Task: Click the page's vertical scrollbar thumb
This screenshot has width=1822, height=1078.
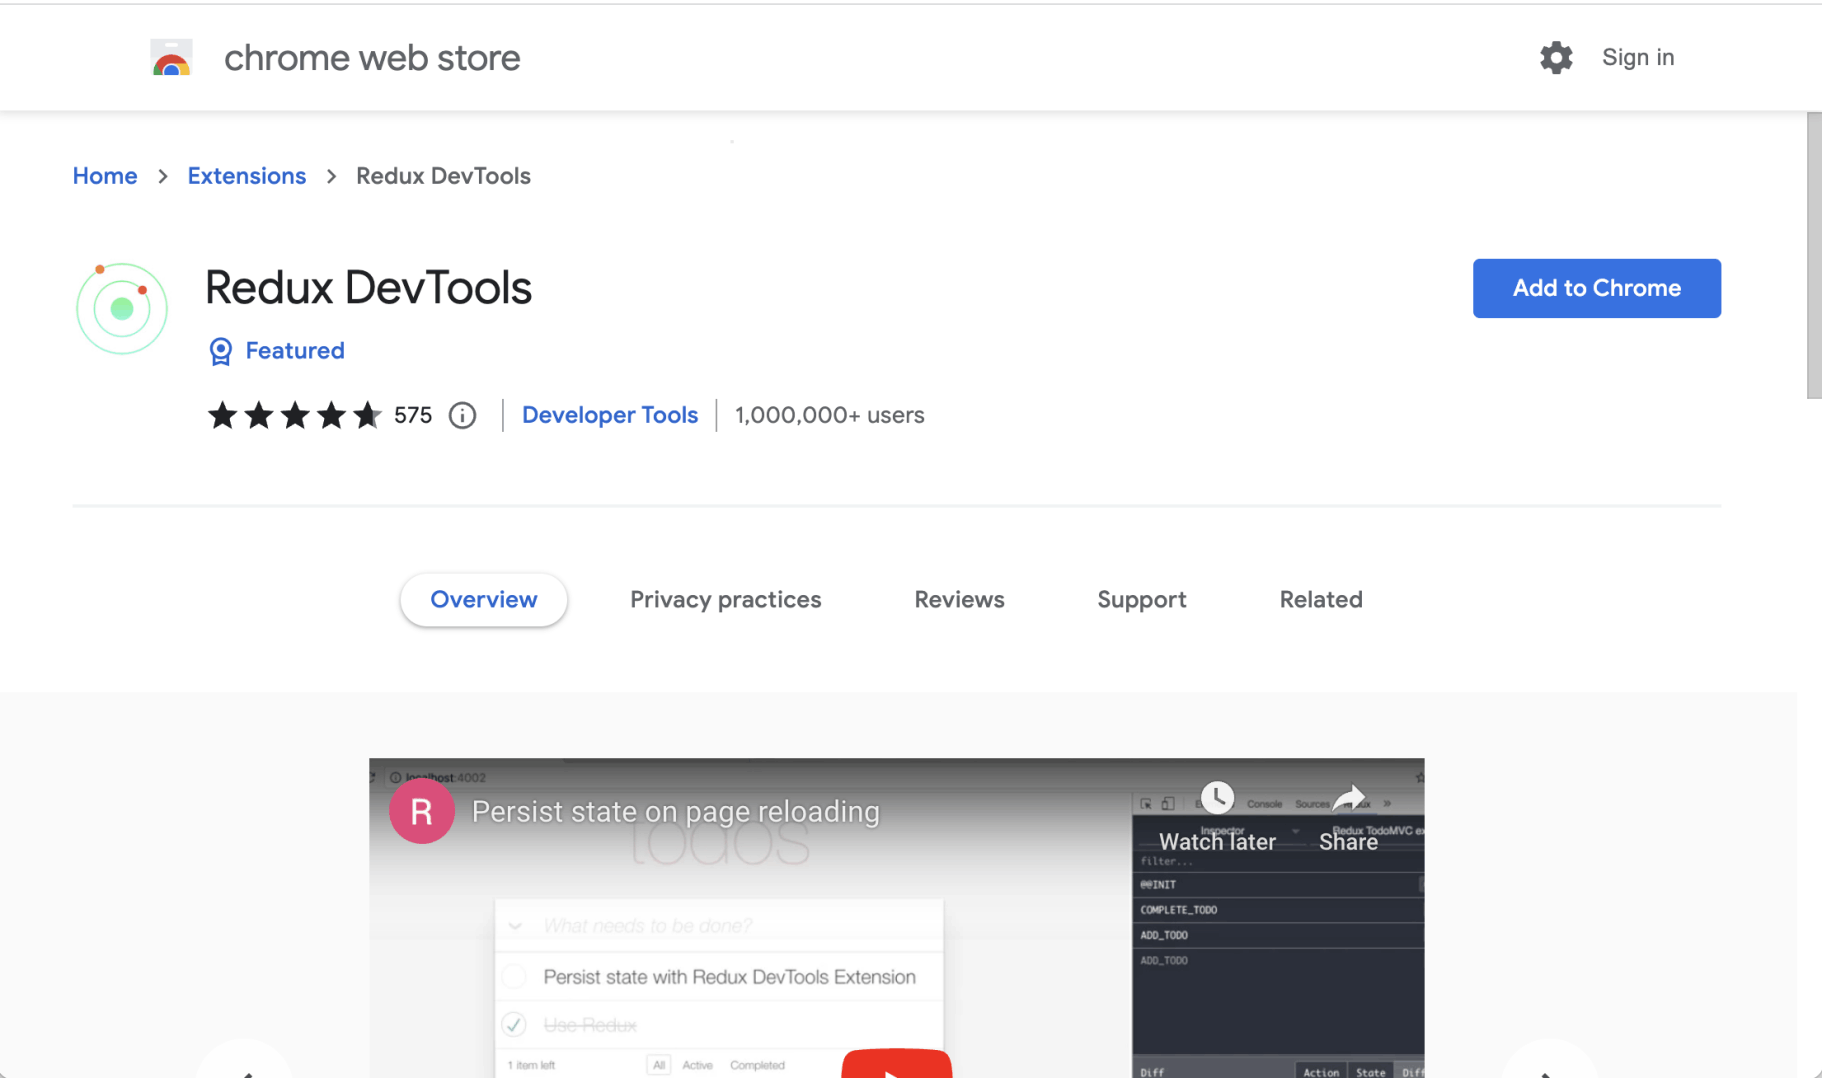Action: click(1814, 255)
